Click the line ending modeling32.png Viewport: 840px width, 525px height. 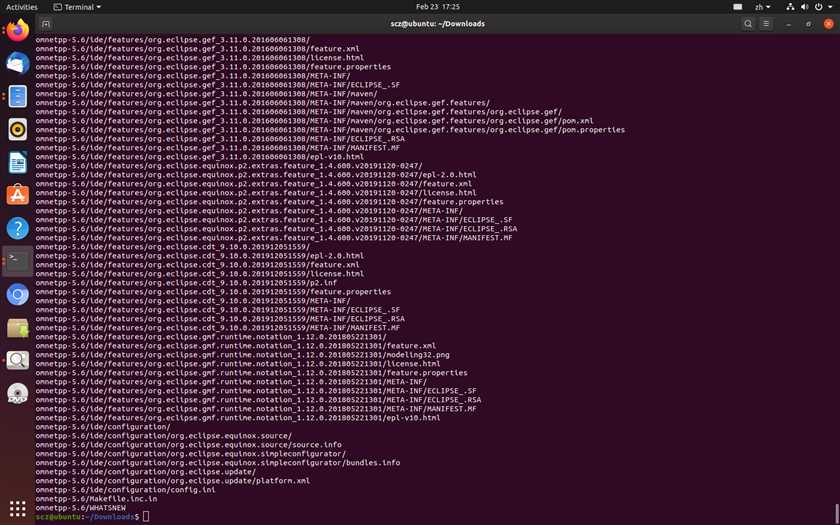(243, 355)
